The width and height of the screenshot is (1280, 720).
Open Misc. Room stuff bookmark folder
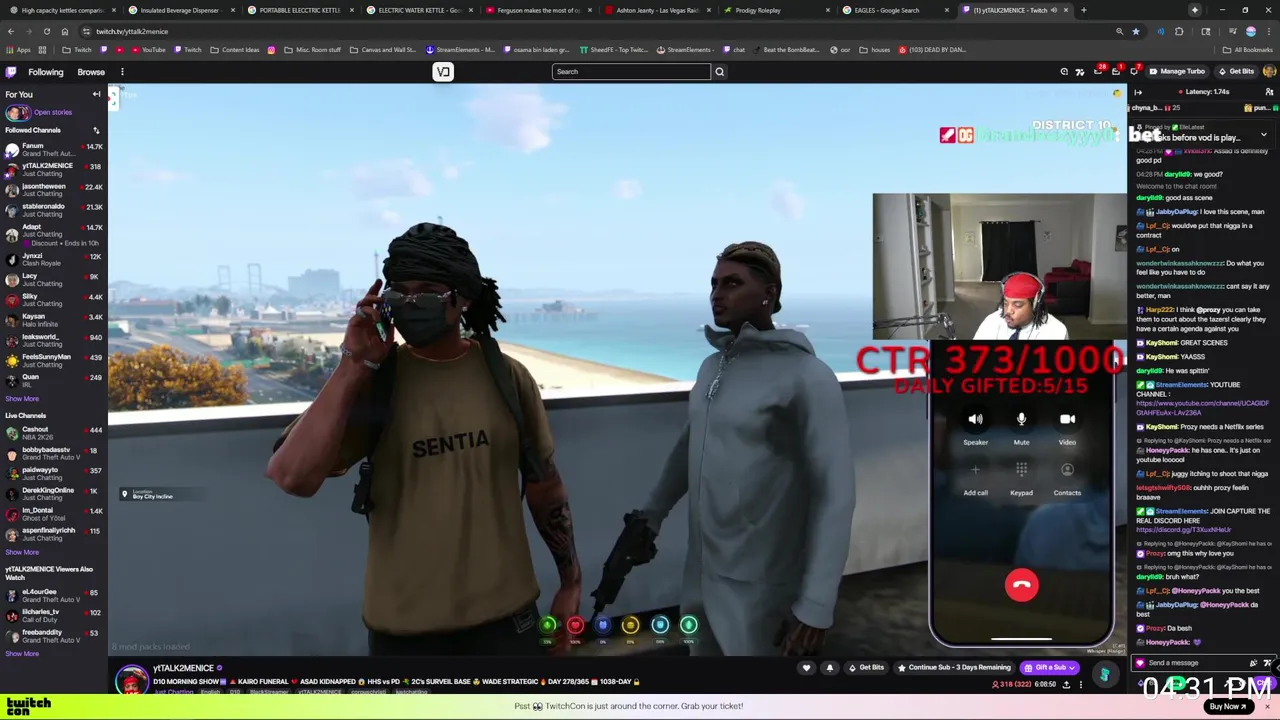312,49
